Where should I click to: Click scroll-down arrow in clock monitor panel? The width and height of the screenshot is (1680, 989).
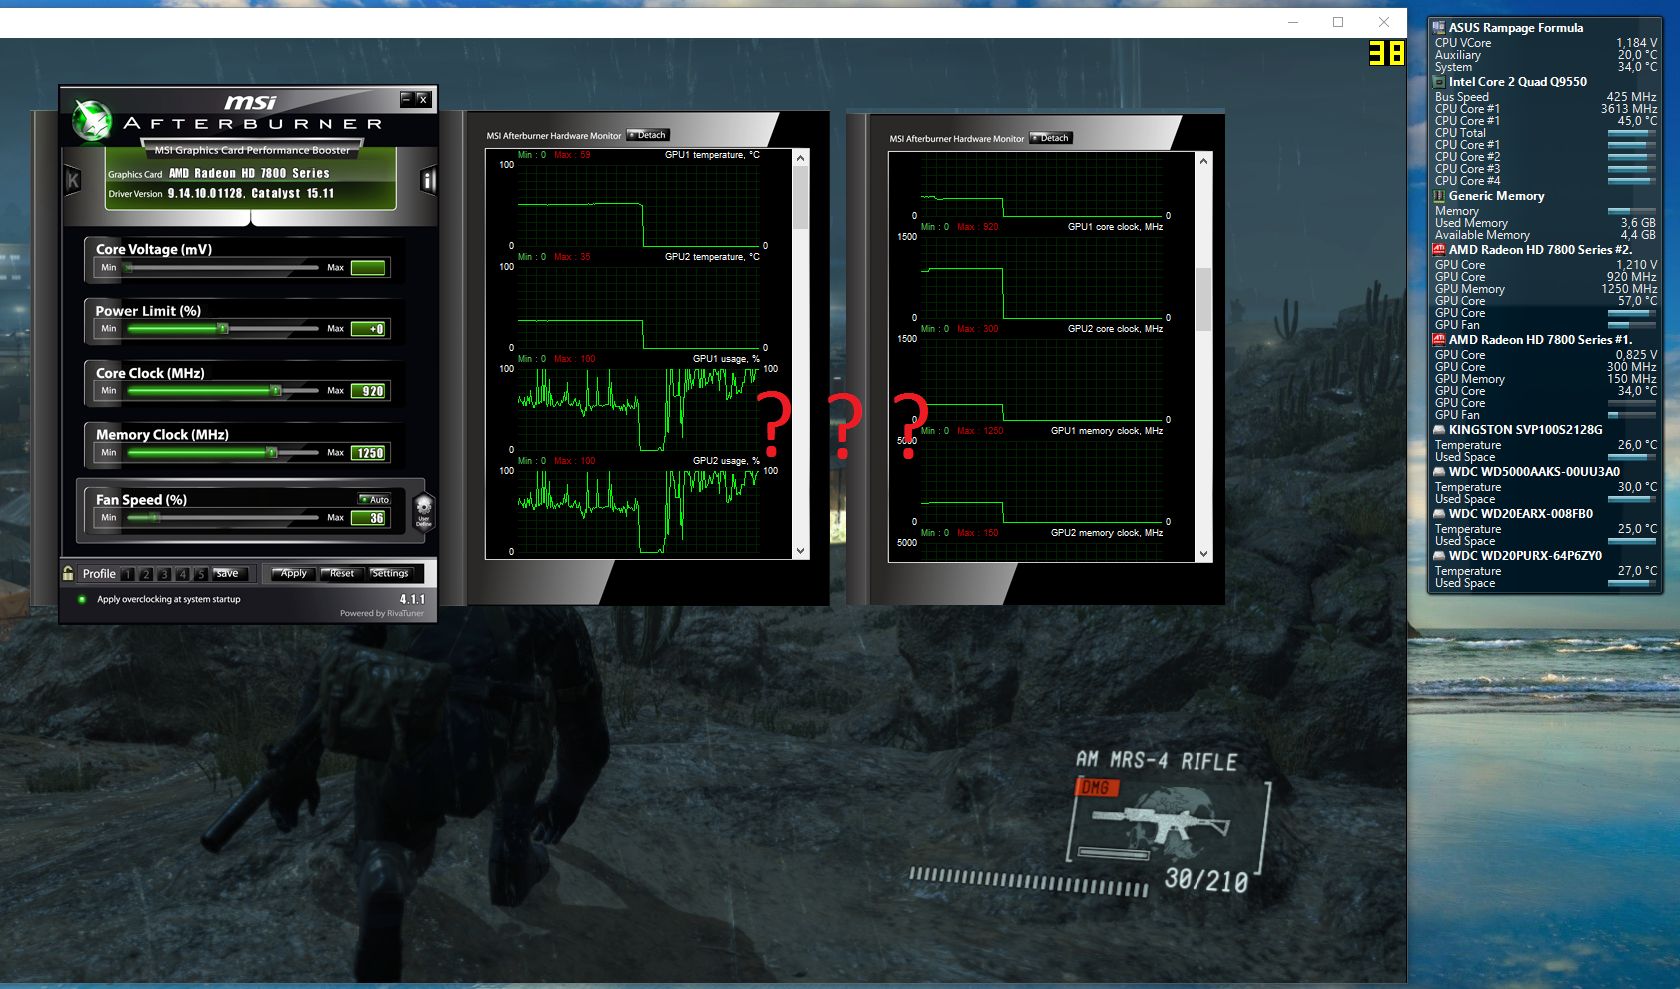coord(1204,554)
